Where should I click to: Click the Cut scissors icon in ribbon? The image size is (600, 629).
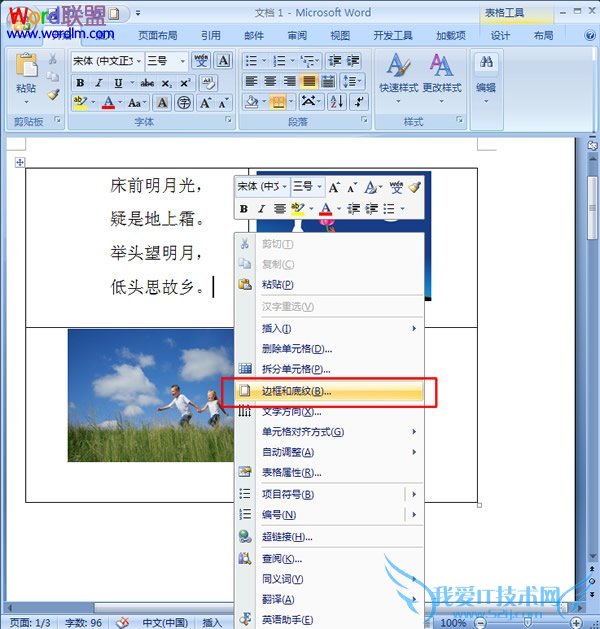click(53, 59)
